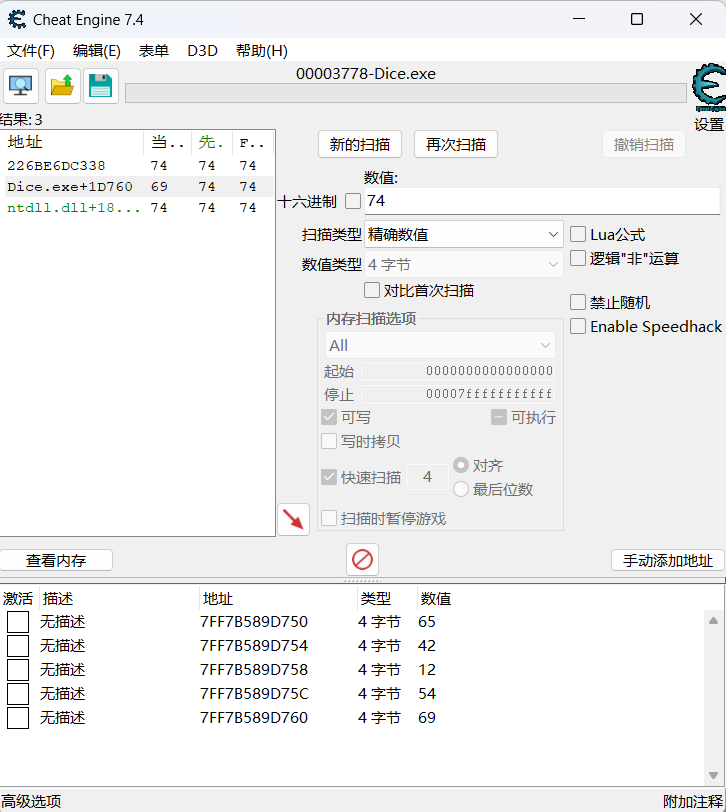Screen dimensions: 726x812
Task: Click value 54 in address table
Action: click(427, 694)
